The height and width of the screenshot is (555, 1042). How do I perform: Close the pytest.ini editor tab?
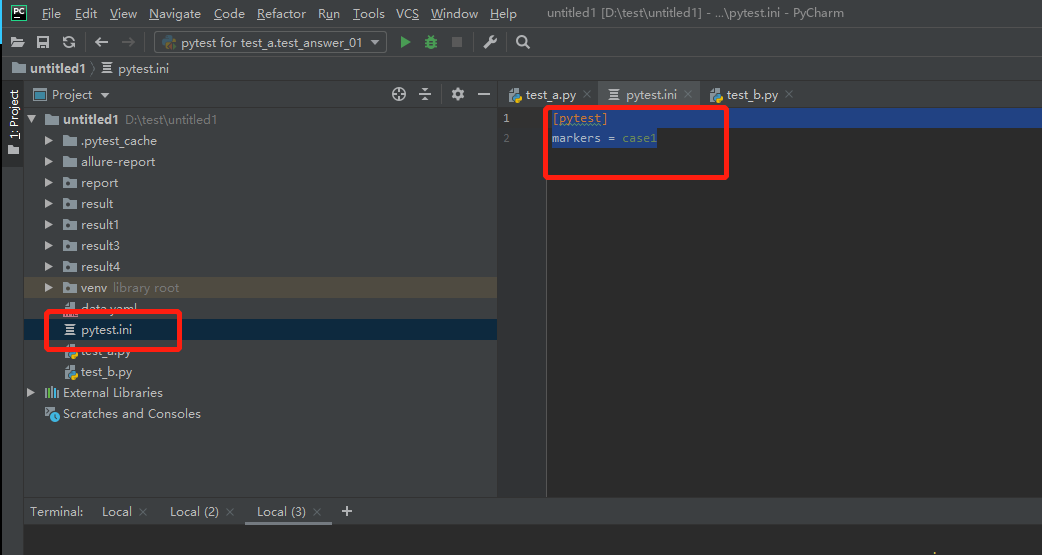pos(688,94)
